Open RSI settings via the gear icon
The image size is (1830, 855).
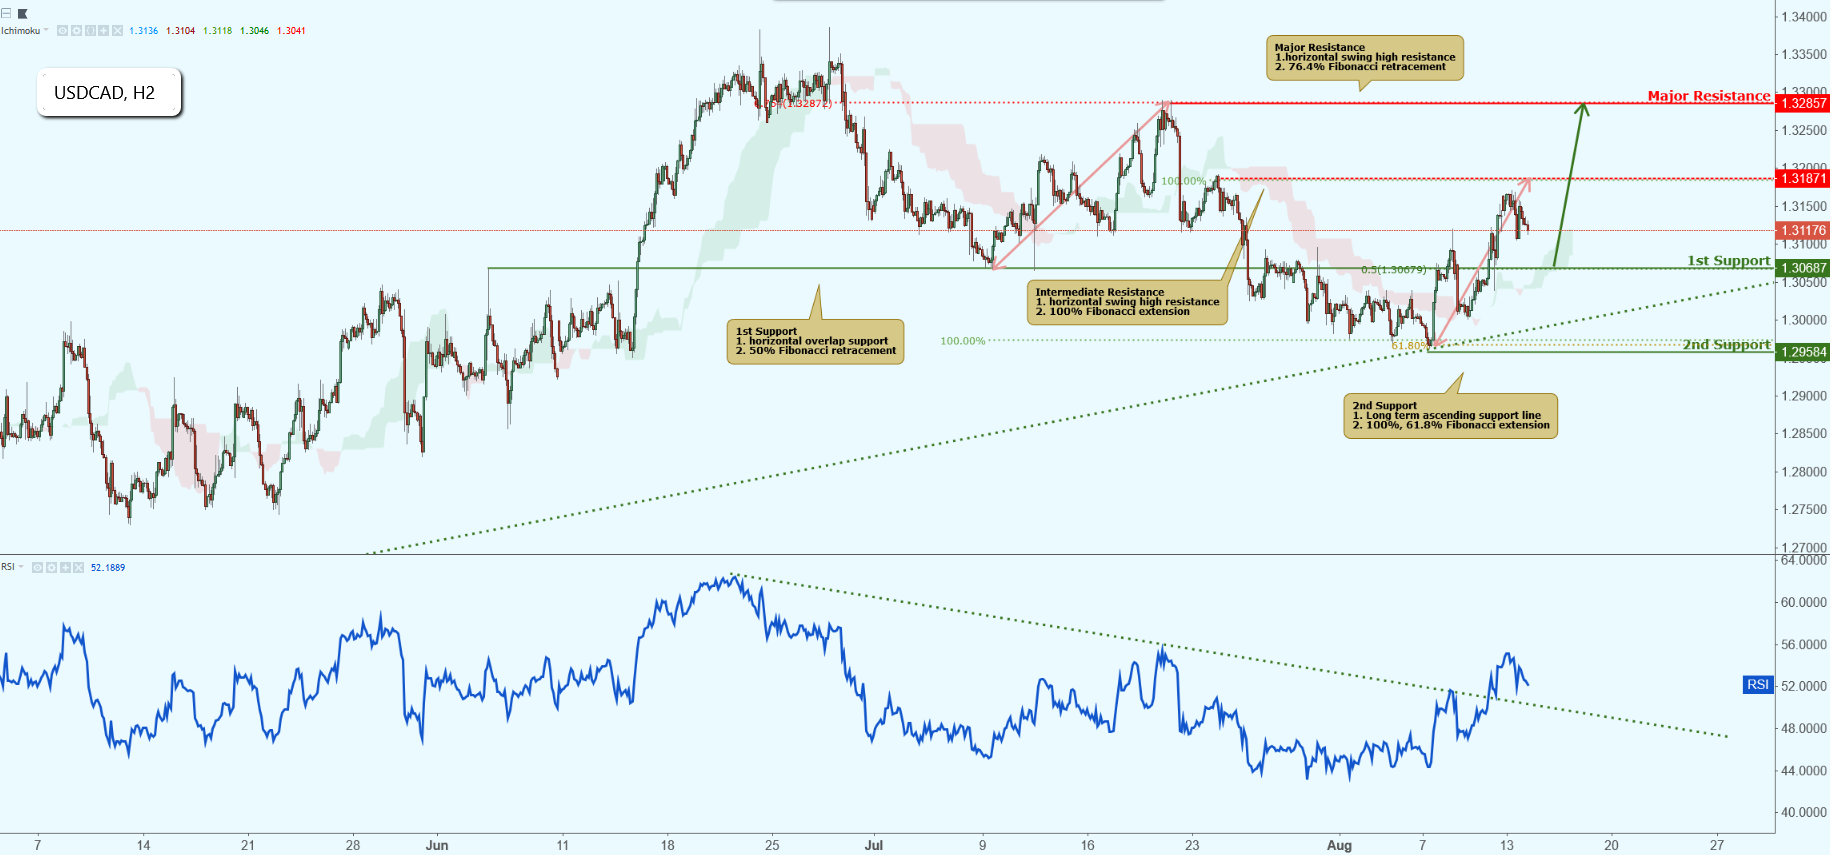pos(51,567)
